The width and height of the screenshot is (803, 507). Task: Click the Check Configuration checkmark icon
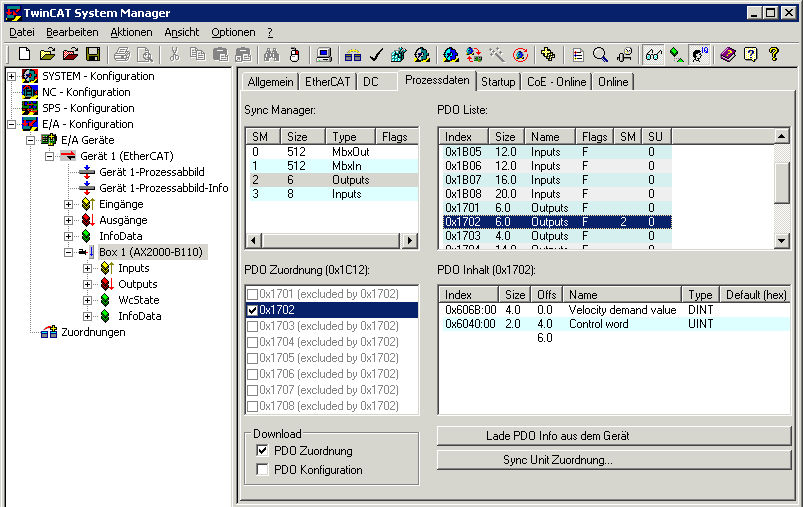coord(376,54)
